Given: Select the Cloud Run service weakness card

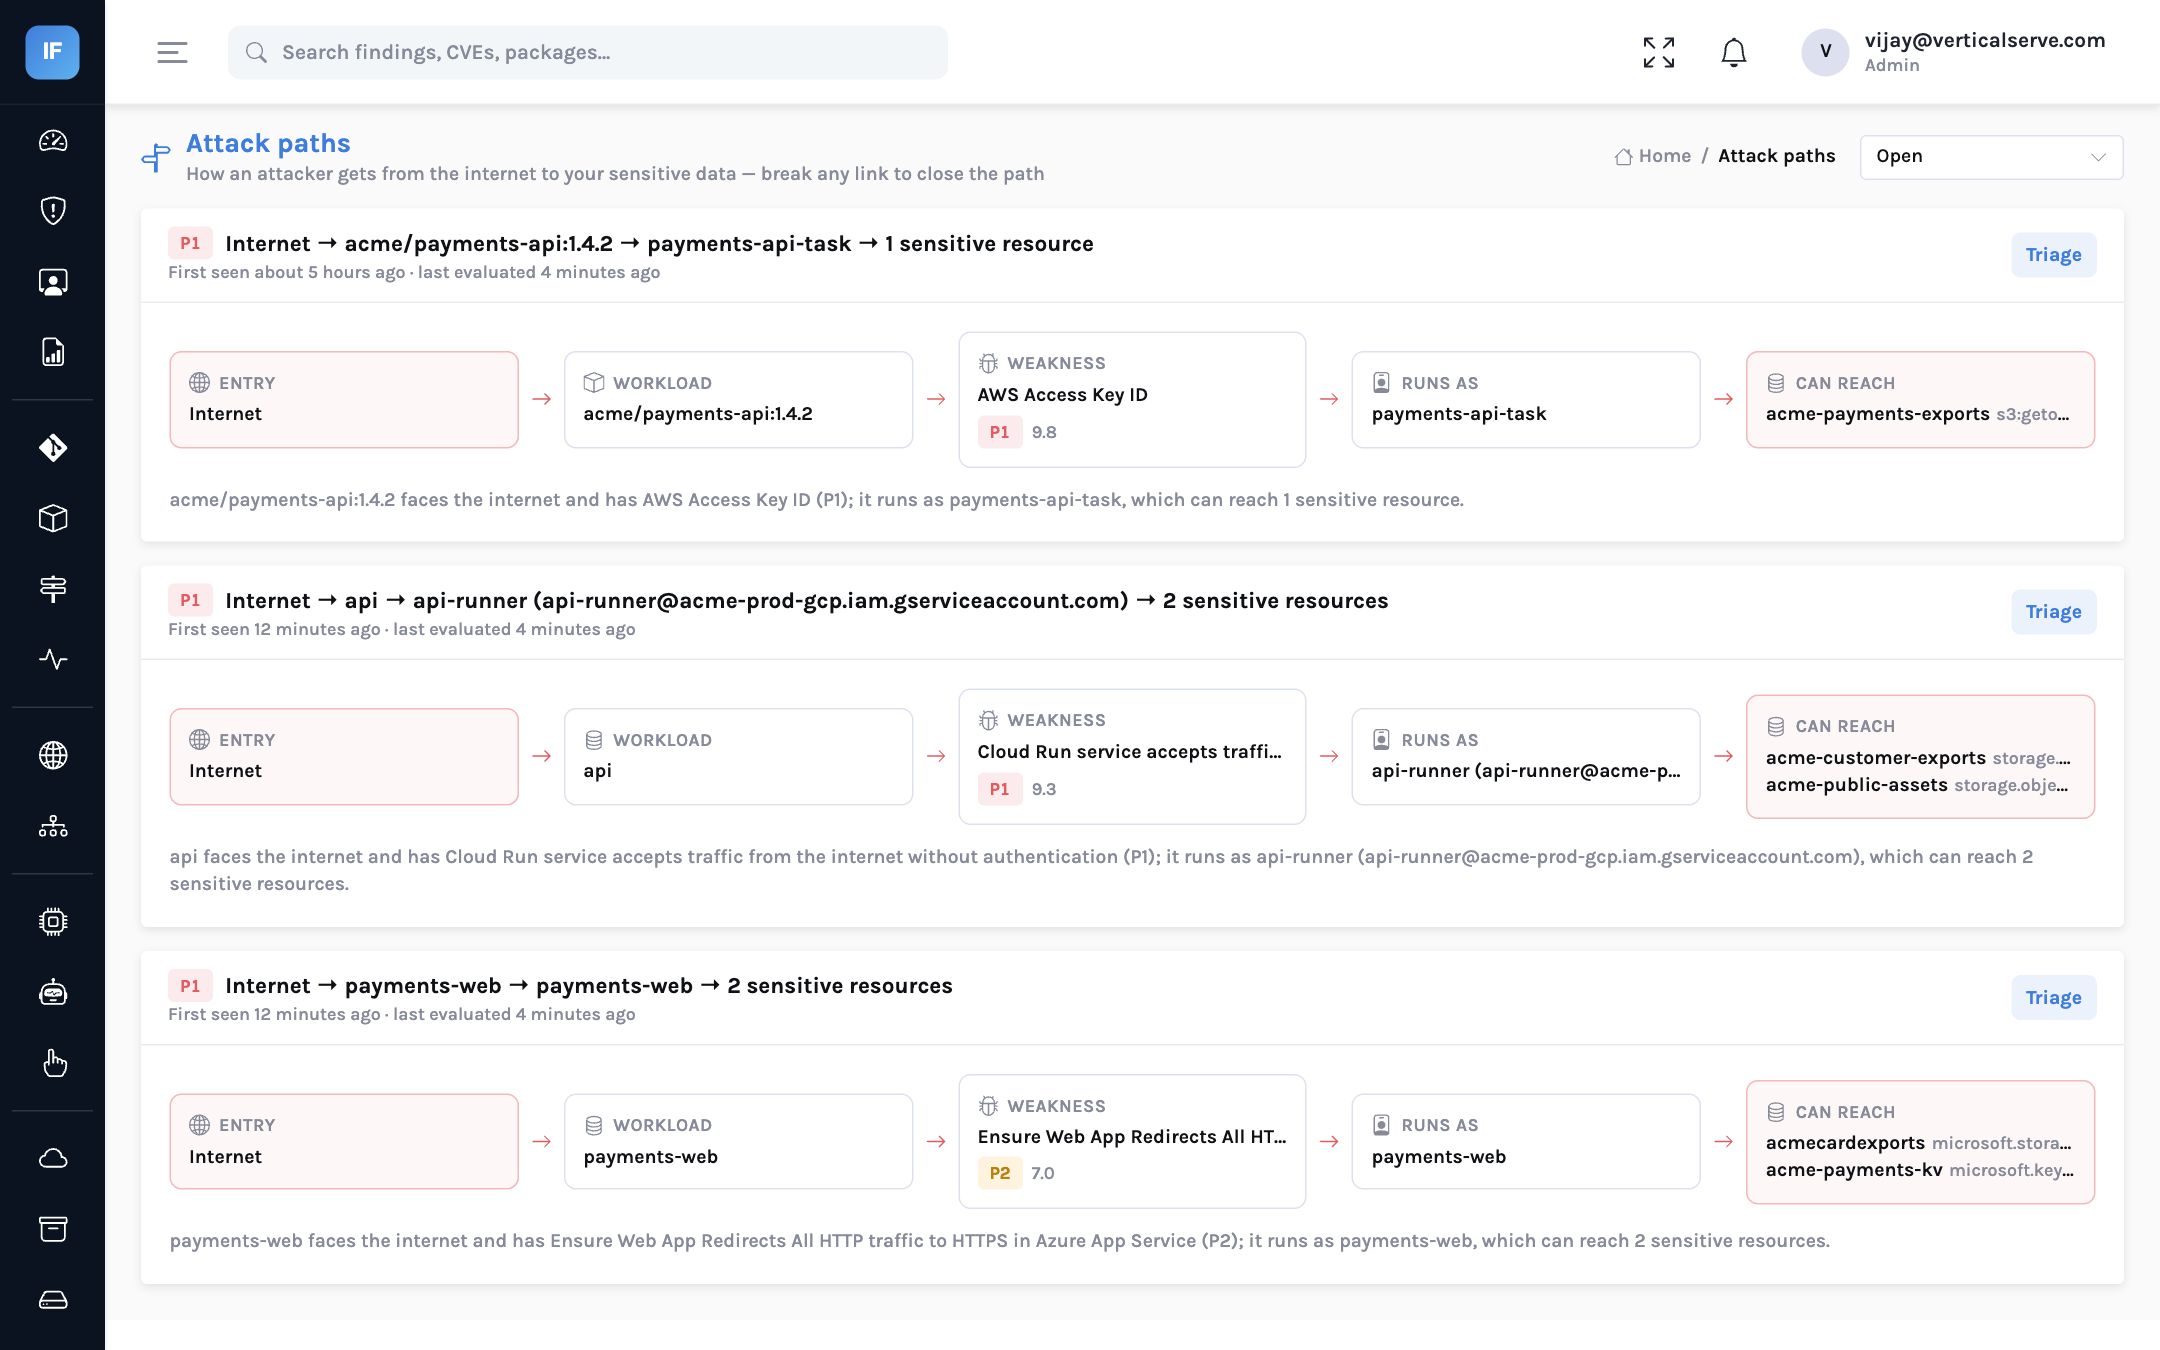Looking at the screenshot, I should coord(1132,756).
